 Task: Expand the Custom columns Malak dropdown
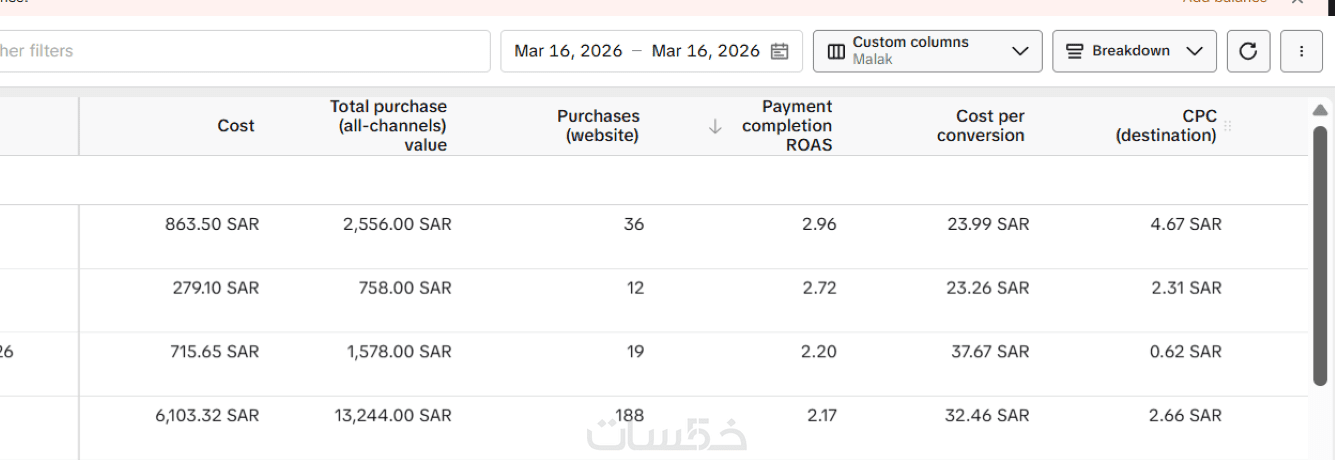[x=1020, y=51]
